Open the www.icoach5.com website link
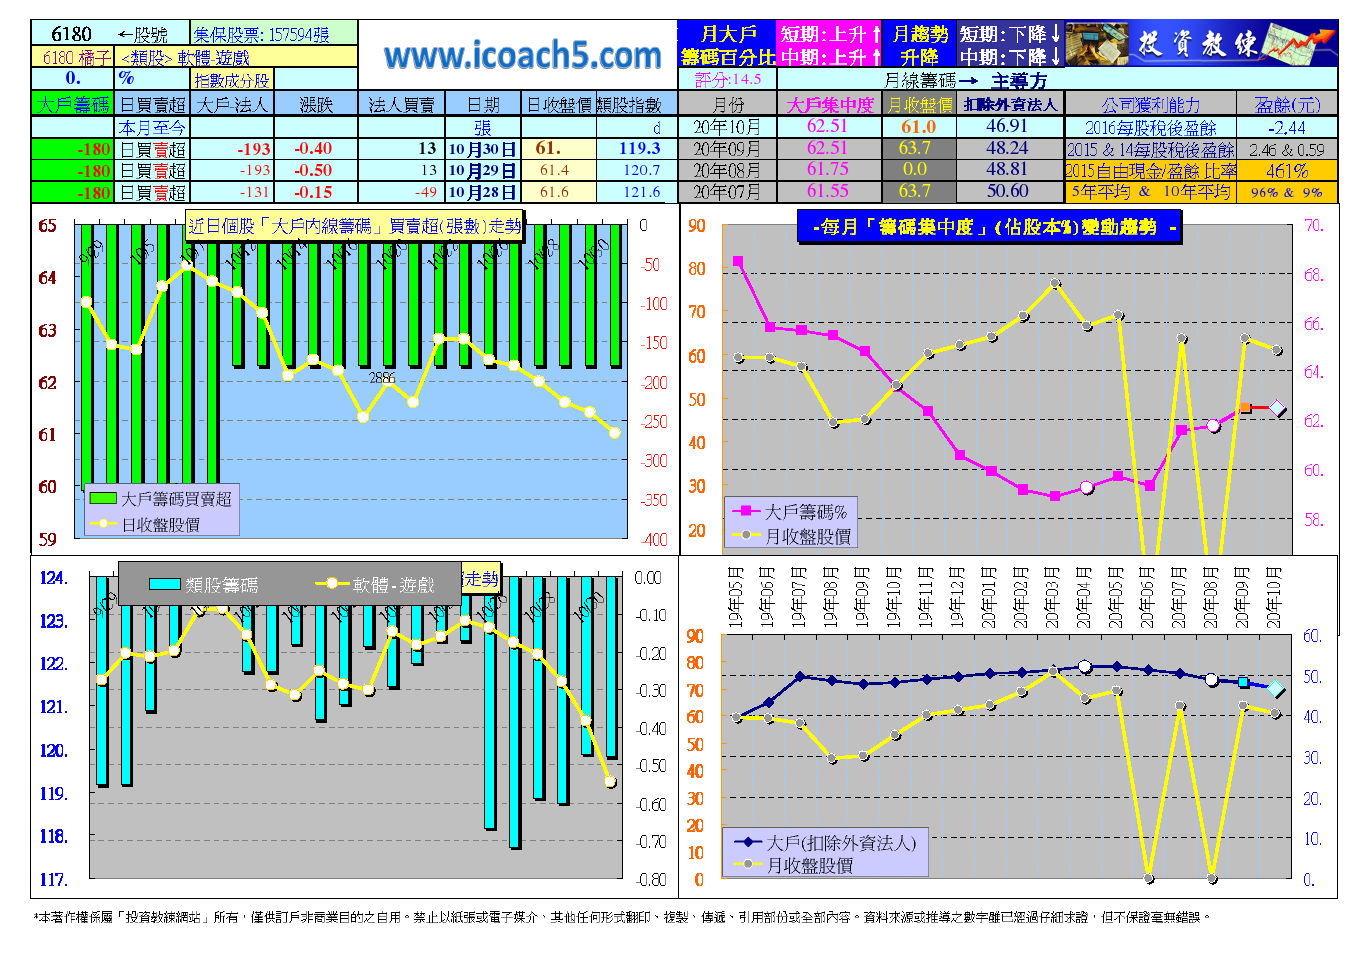 pos(522,56)
